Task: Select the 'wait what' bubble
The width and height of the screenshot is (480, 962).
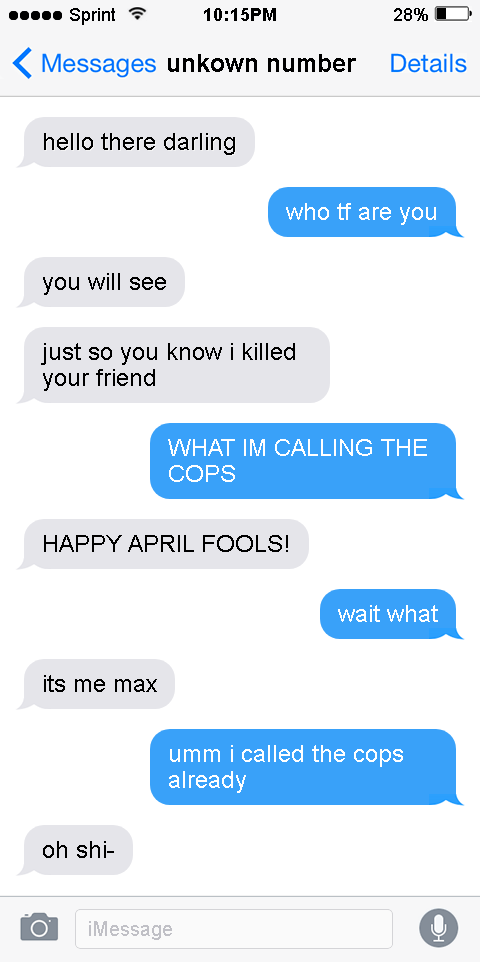Action: pos(391,614)
